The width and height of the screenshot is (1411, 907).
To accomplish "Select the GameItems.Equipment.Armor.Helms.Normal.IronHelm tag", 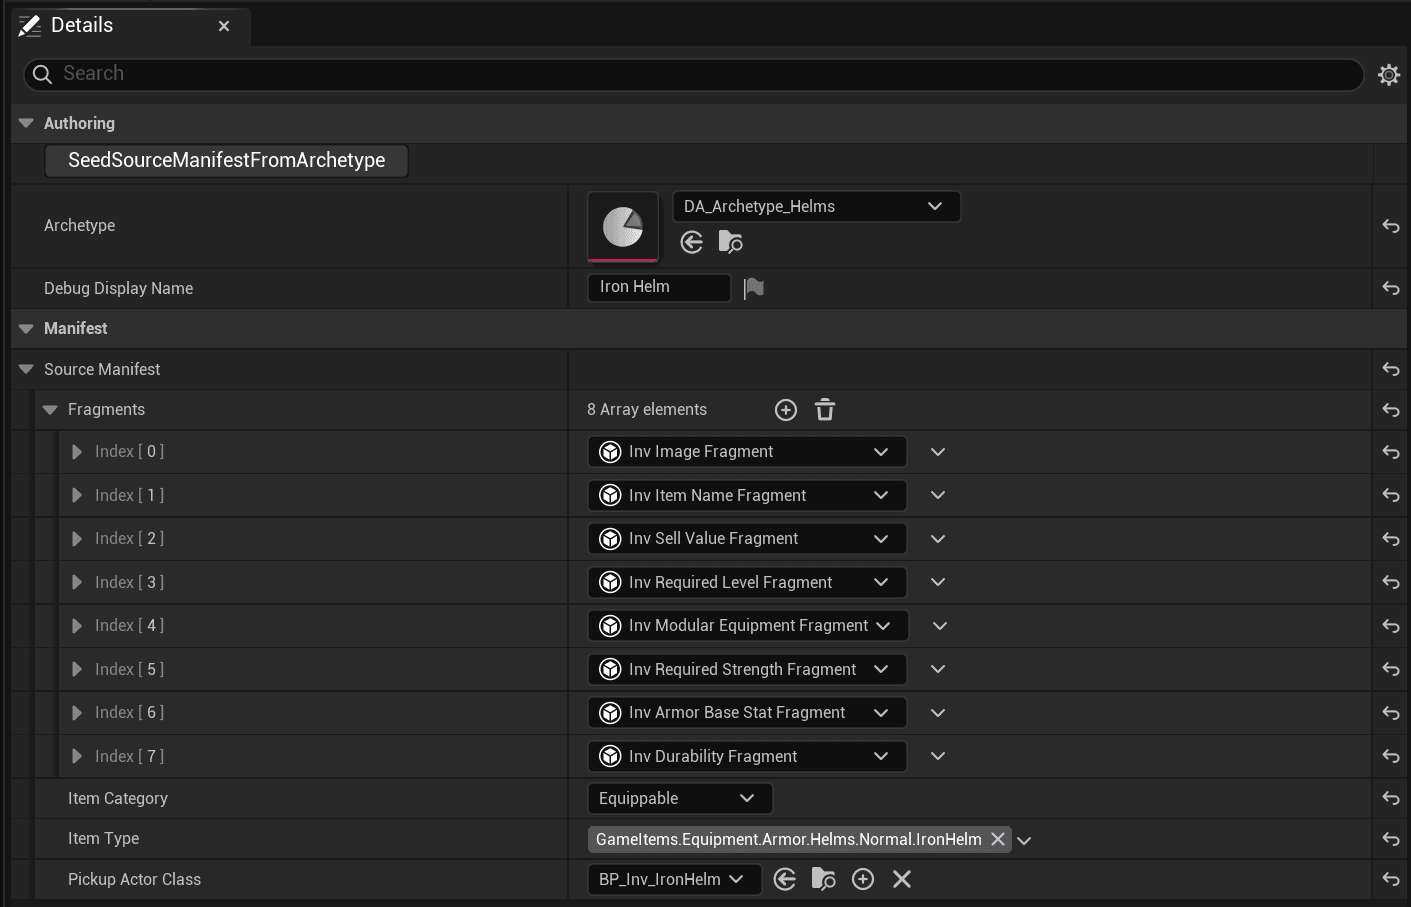I will [x=788, y=839].
